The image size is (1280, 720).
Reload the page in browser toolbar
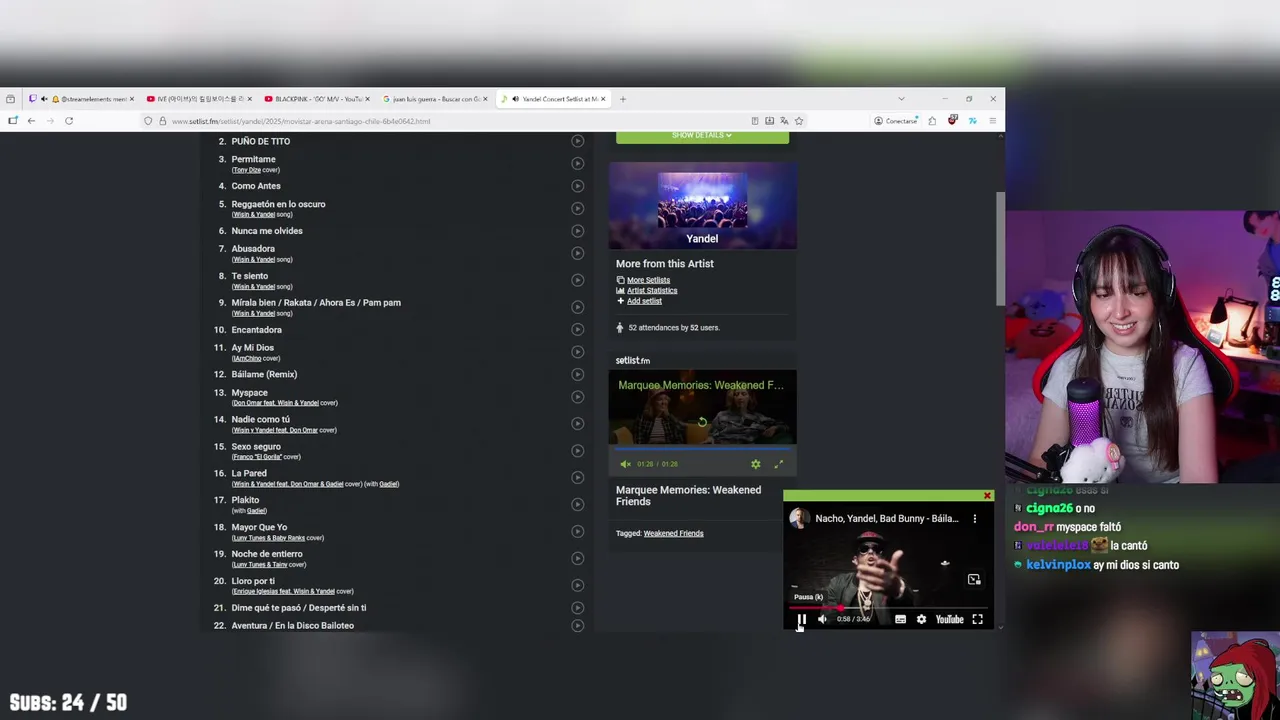[x=69, y=121]
